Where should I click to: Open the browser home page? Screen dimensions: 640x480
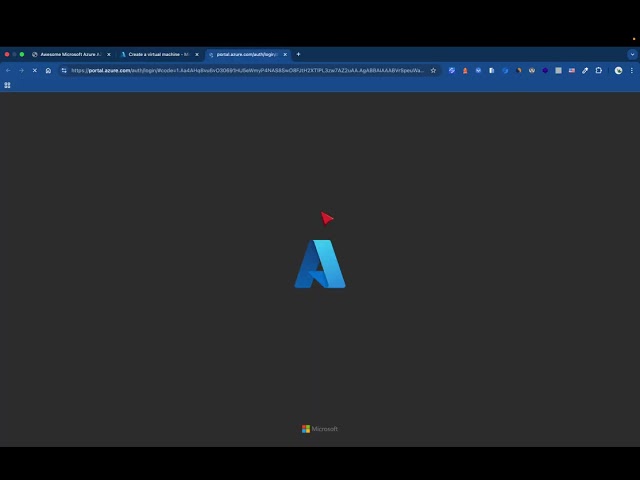[x=48, y=71]
